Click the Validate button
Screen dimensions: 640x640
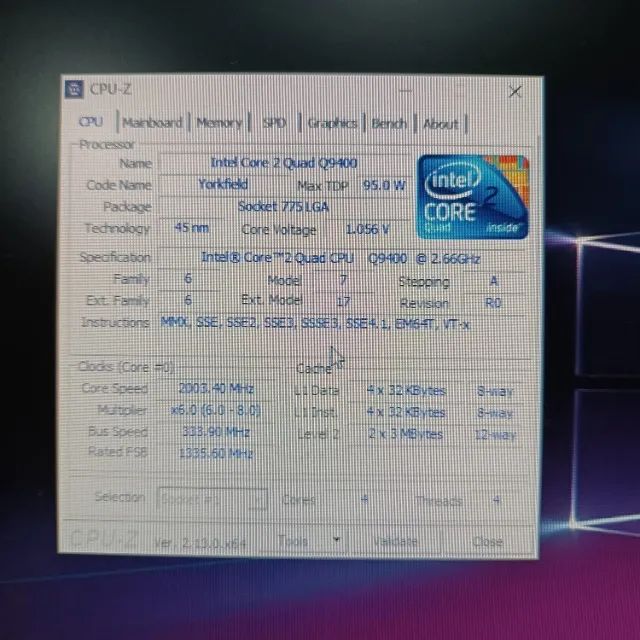[x=395, y=541]
